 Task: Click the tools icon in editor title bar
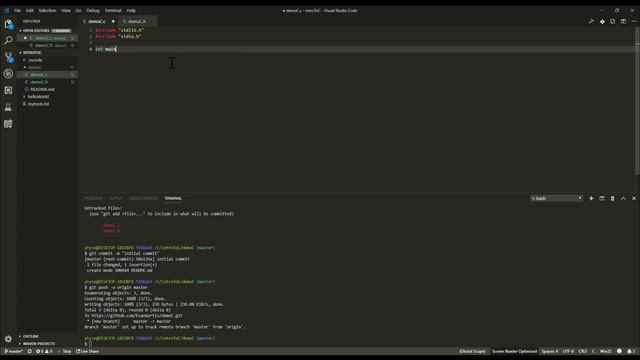591,21
